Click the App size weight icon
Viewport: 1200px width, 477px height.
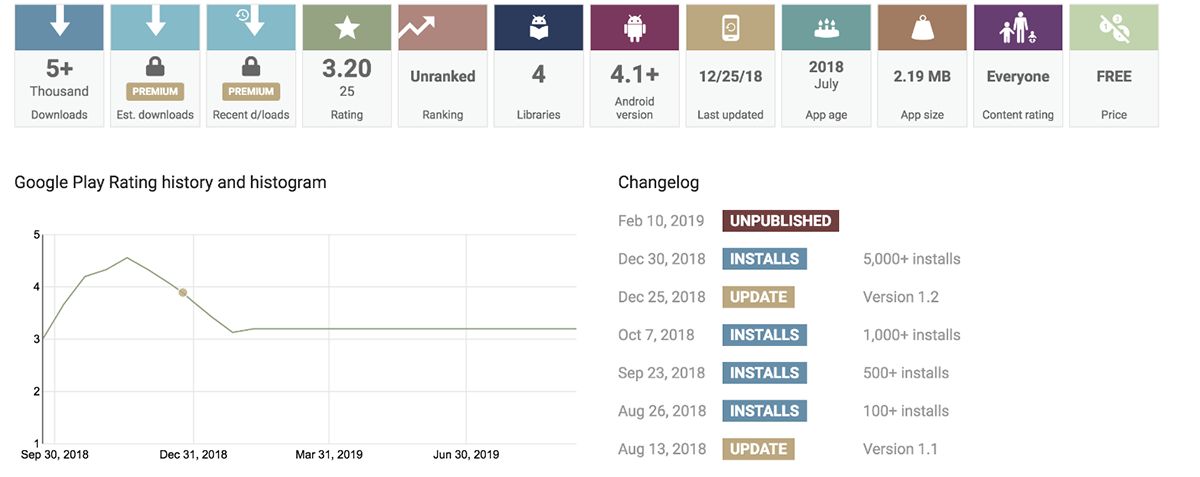point(922,28)
